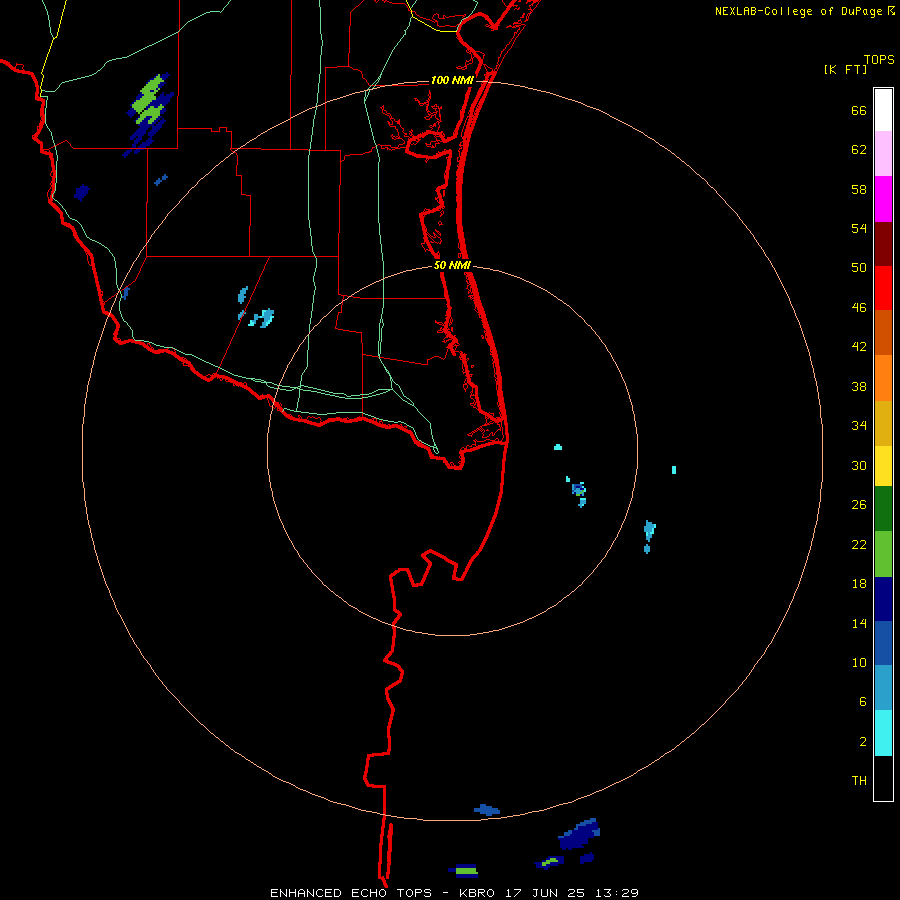Click the '42' legend value
This screenshot has height=900, width=900.
[x=859, y=347]
